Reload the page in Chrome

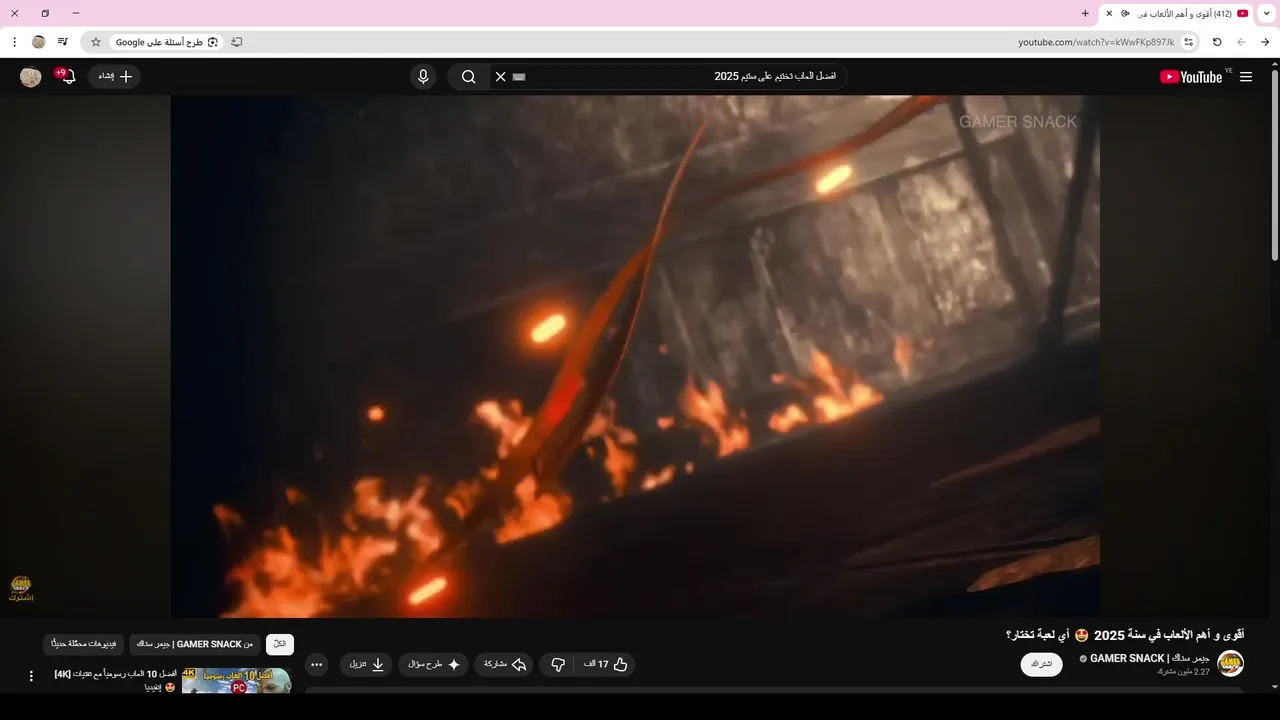click(x=1217, y=42)
